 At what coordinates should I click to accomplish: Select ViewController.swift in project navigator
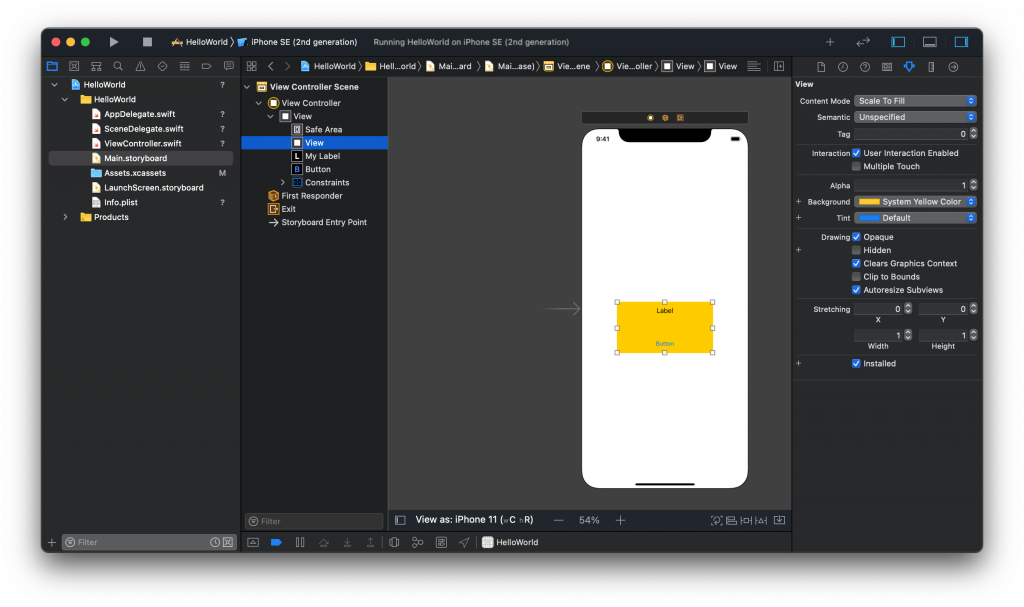[142, 143]
